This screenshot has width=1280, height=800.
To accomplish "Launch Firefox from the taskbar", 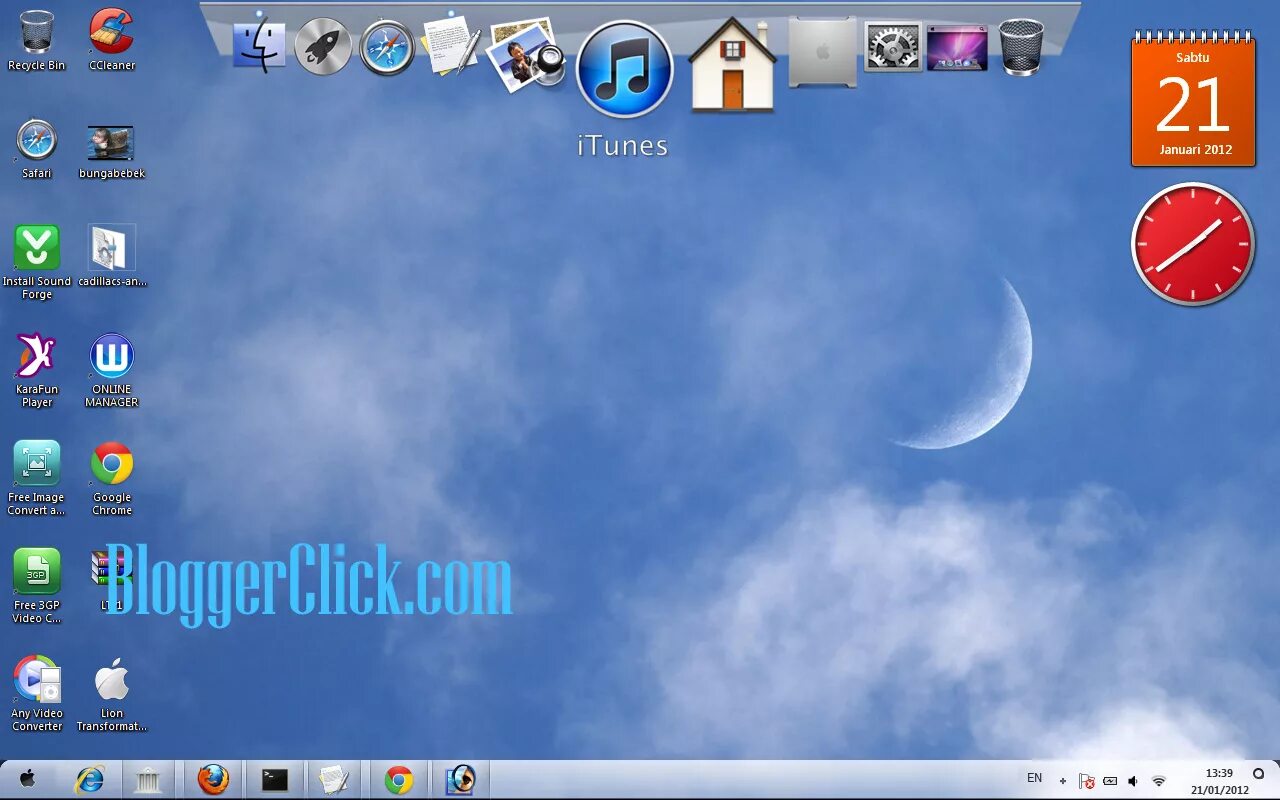I will tap(213, 779).
